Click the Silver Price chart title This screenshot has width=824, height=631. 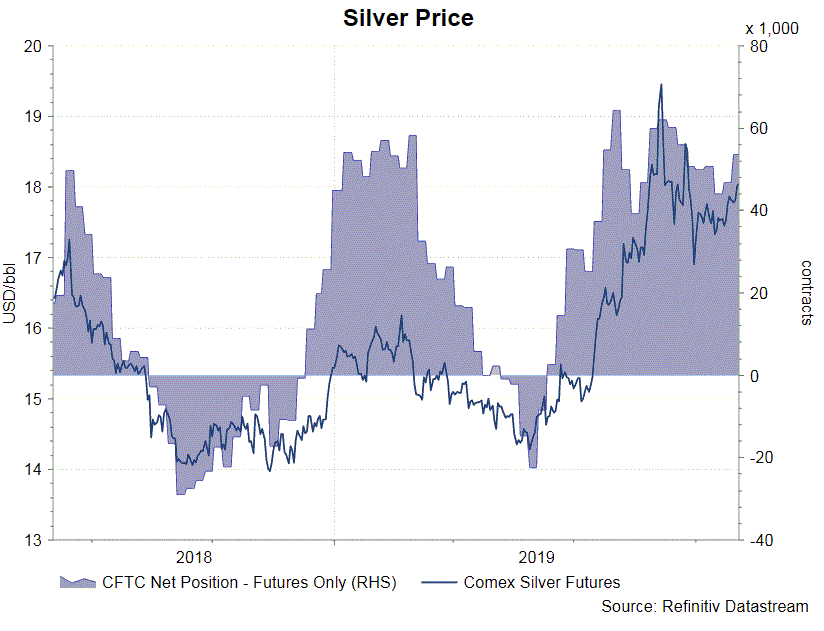408,18
